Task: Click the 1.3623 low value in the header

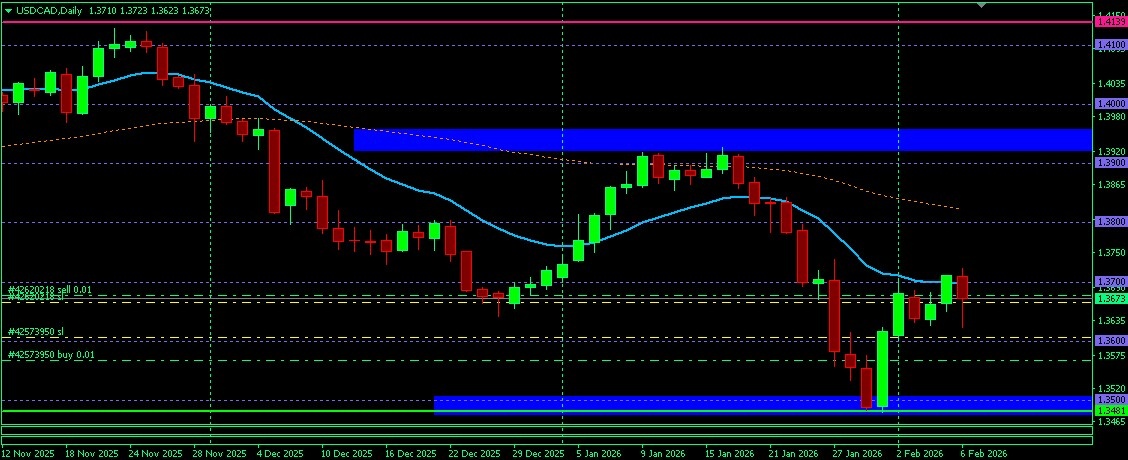Action: [x=165, y=12]
